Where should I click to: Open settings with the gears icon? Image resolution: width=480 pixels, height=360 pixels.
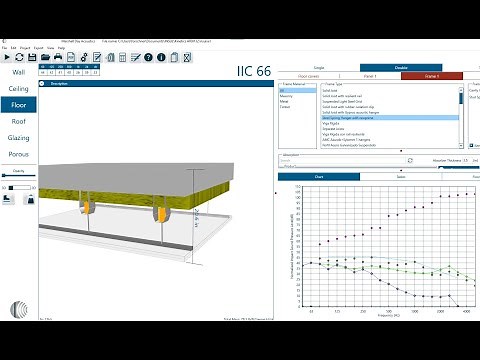pyautogui.click(x=84, y=57)
